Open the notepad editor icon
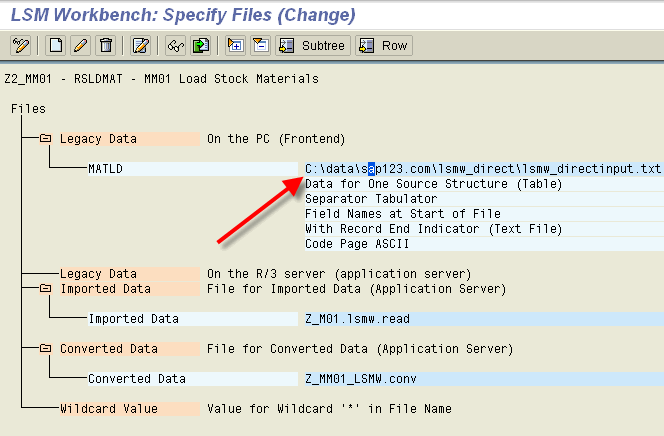 141,45
